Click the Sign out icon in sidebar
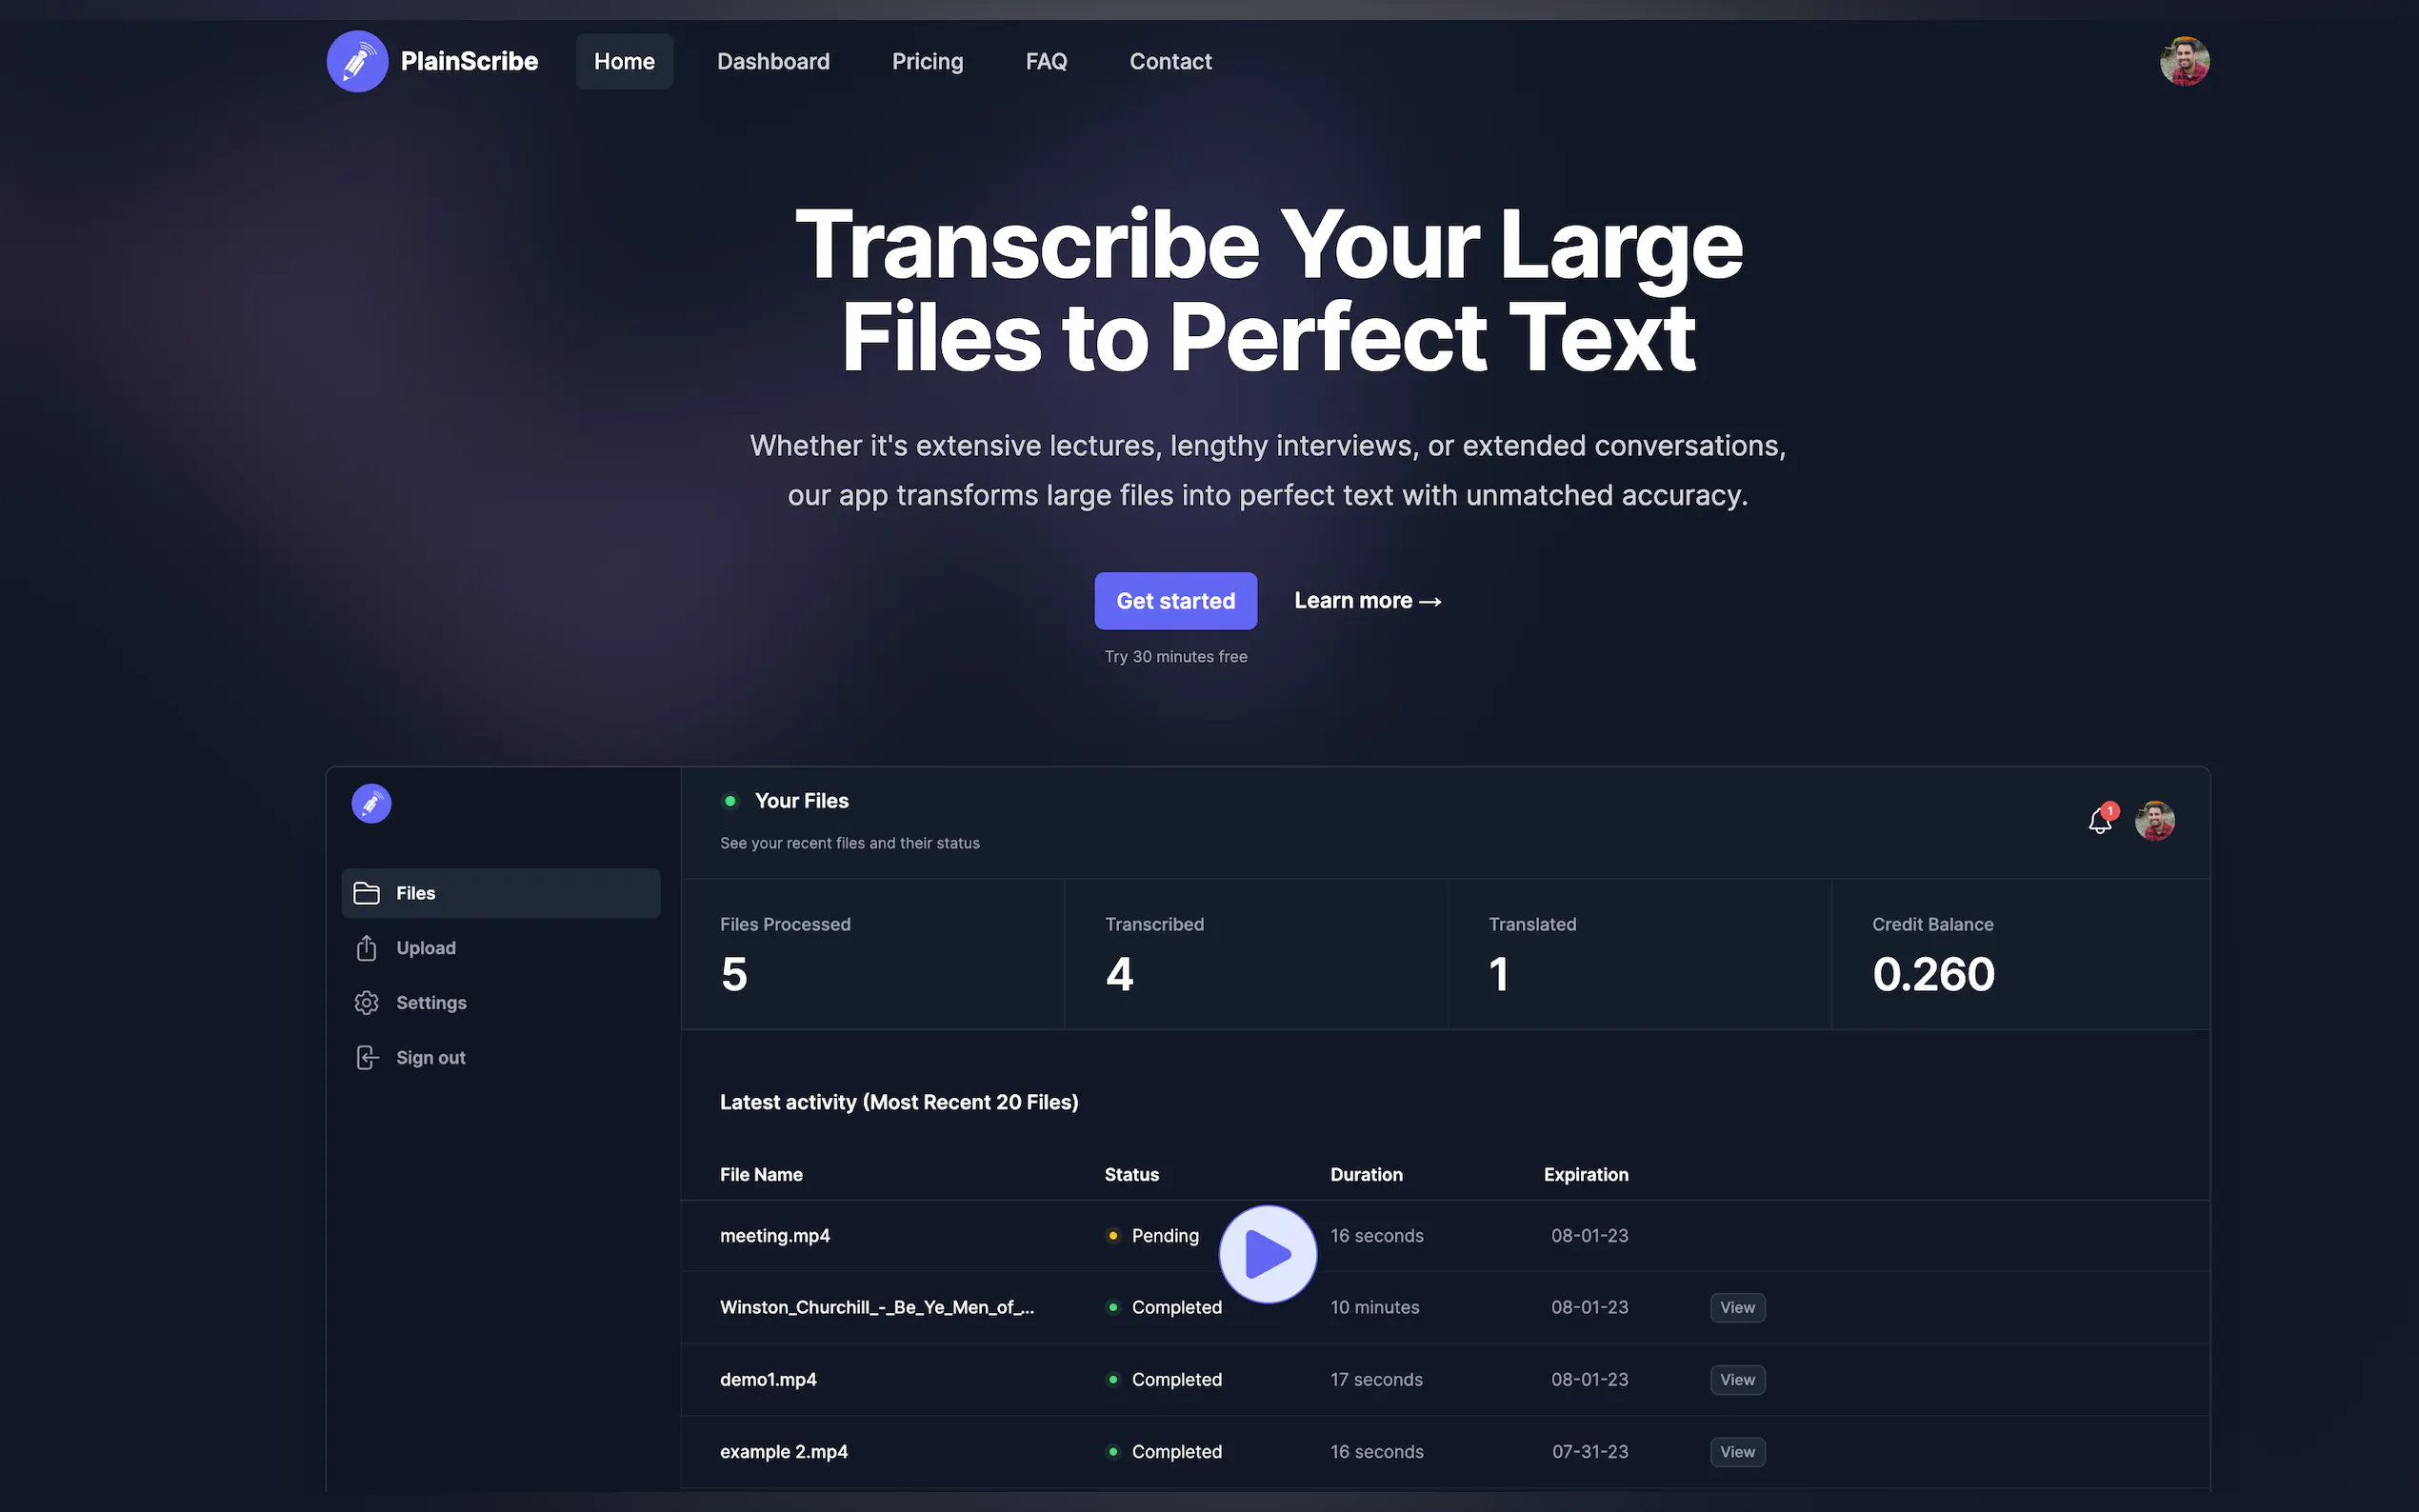This screenshot has height=1512, width=2419. click(x=367, y=1057)
